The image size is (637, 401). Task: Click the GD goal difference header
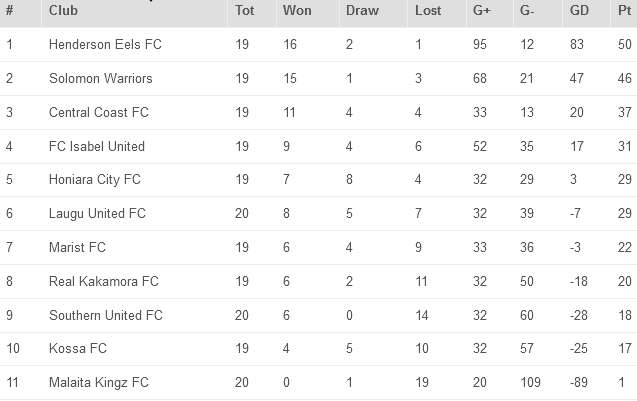(579, 12)
